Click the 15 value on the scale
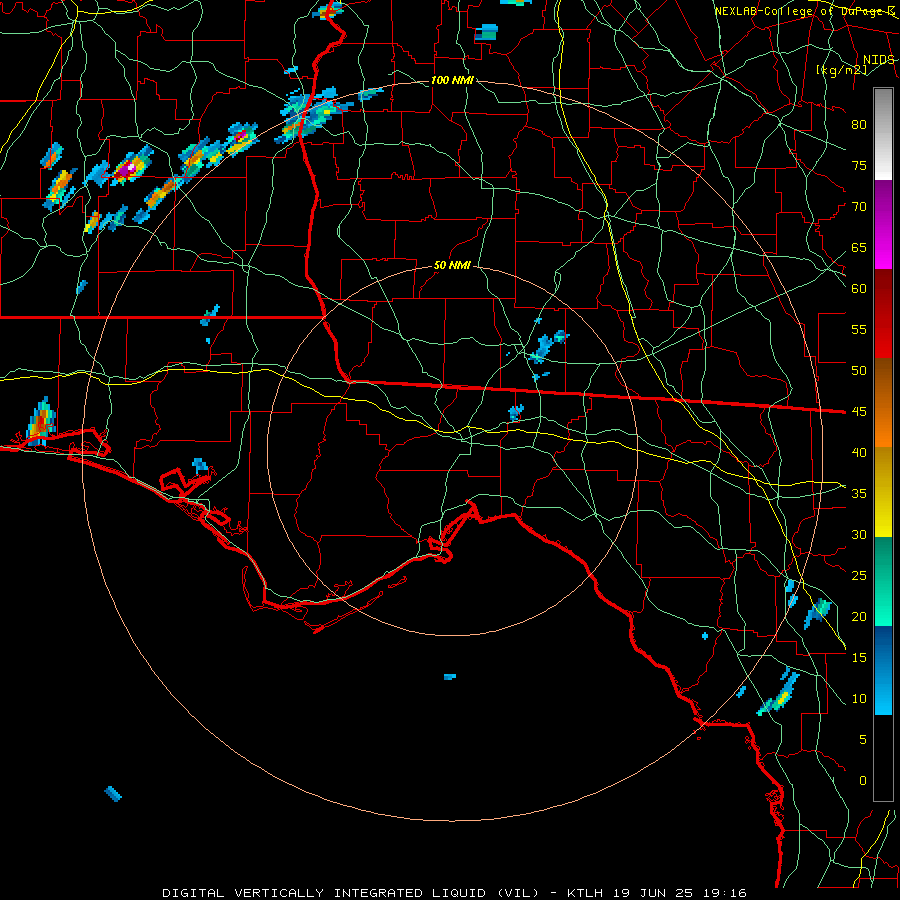 point(859,657)
